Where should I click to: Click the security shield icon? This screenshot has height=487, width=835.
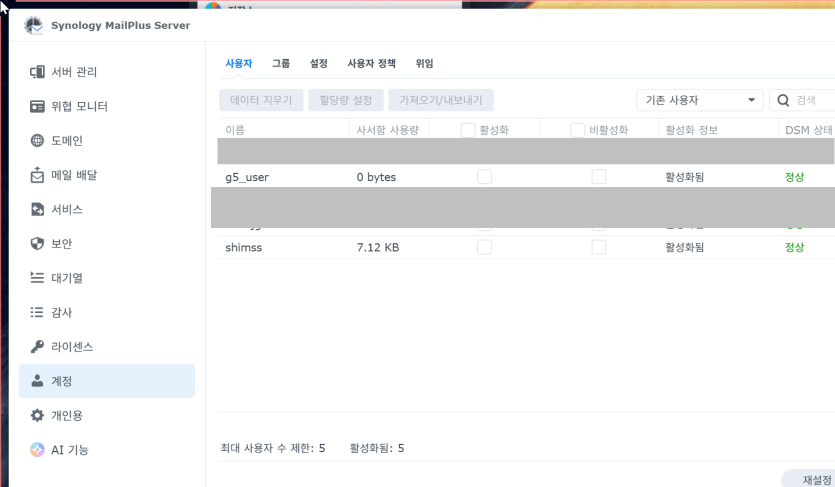tap(37, 243)
